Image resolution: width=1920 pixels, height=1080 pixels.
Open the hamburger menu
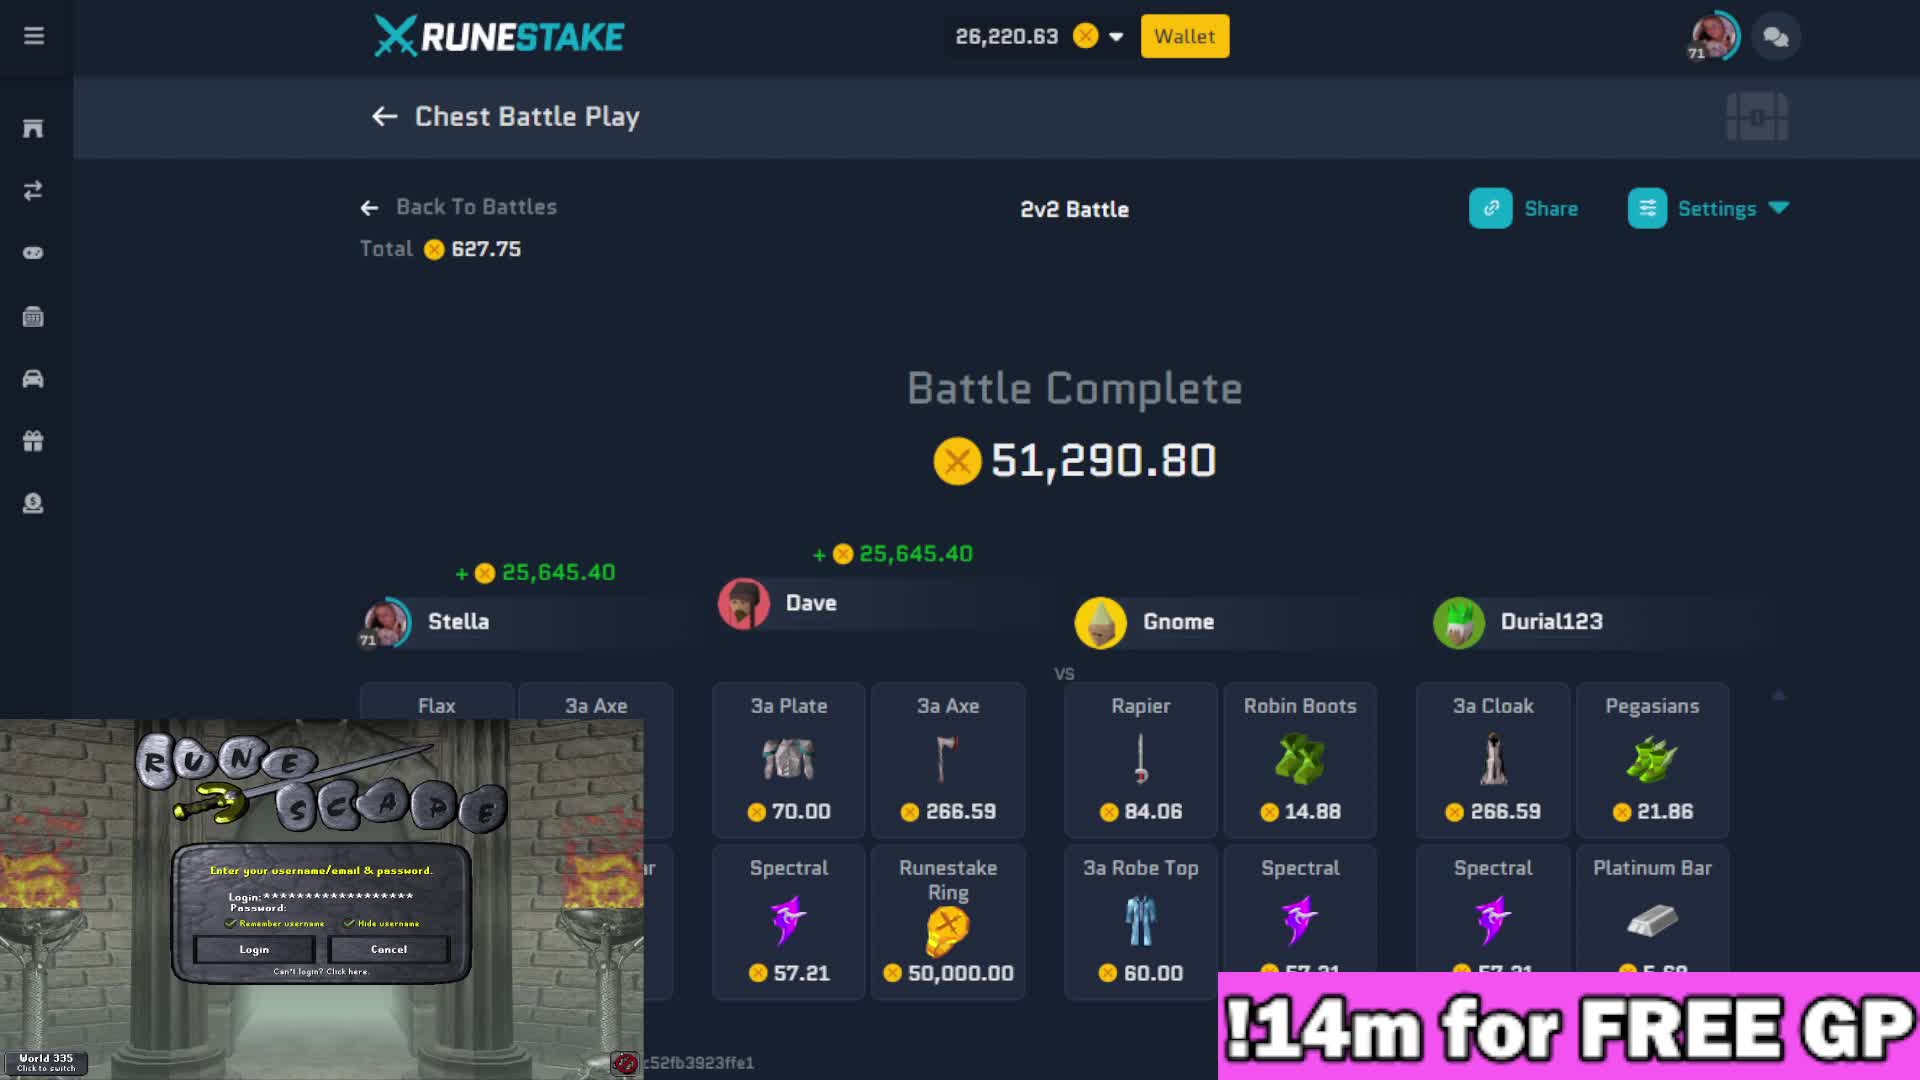coord(34,36)
